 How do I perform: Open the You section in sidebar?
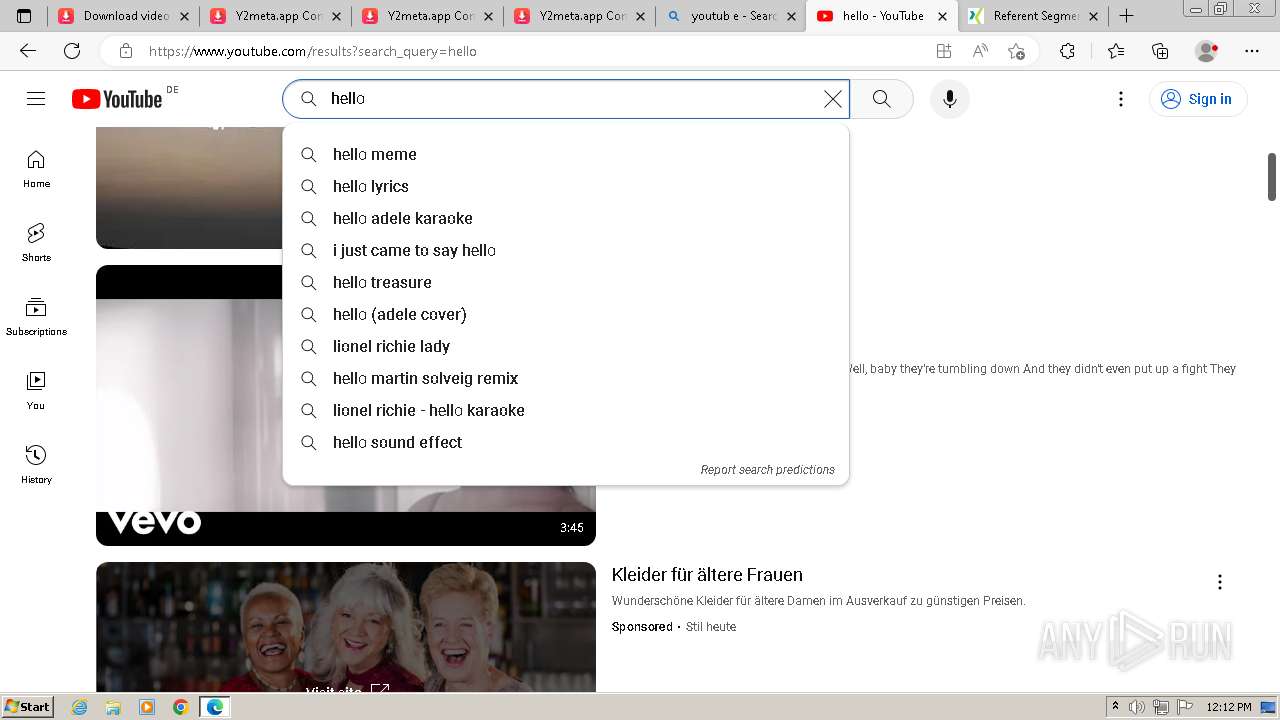pyautogui.click(x=36, y=391)
